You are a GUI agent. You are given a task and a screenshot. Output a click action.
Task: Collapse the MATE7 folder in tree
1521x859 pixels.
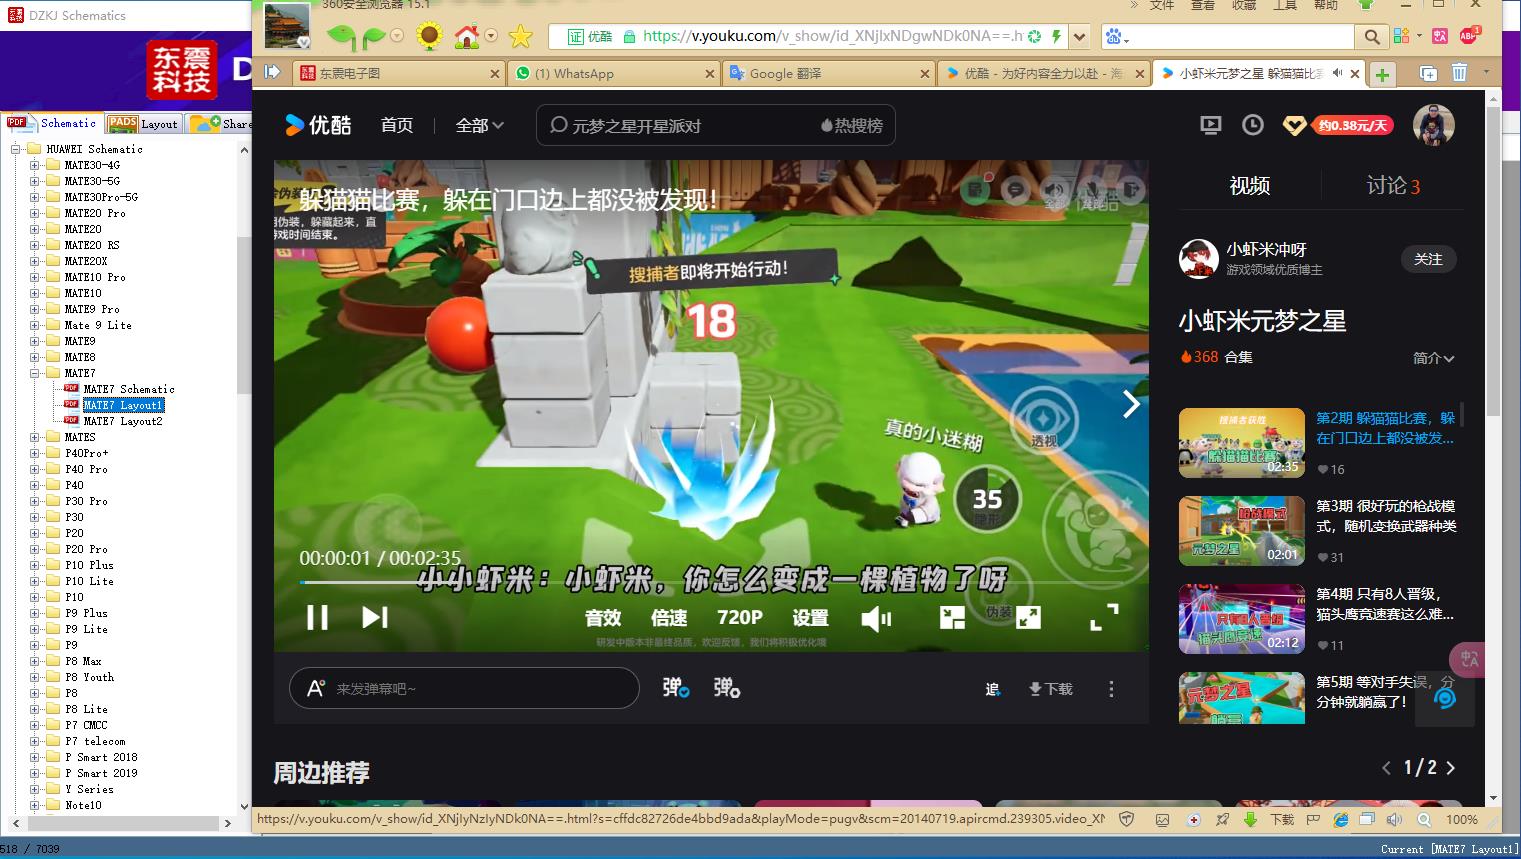pos(35,373)
